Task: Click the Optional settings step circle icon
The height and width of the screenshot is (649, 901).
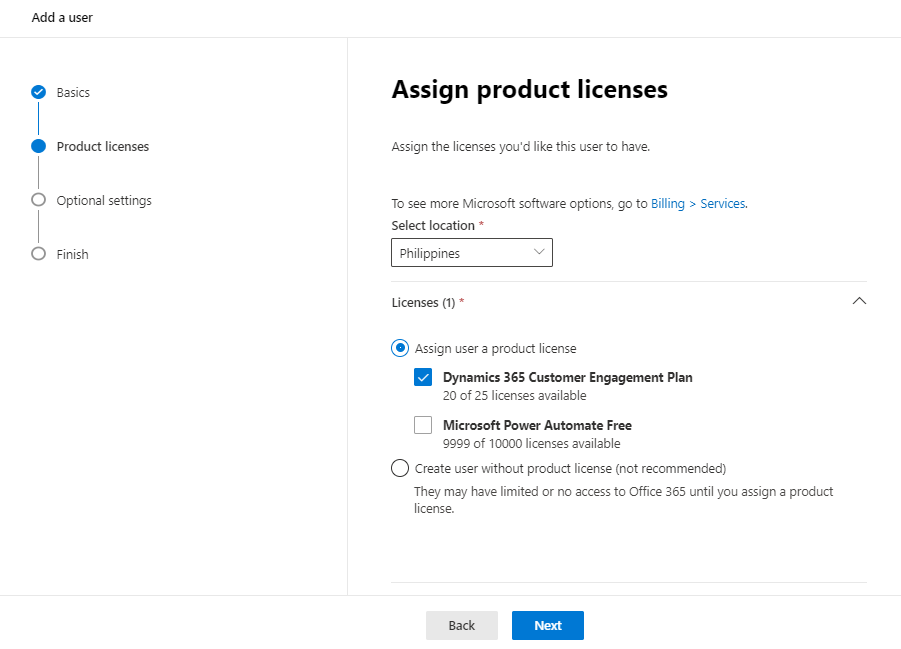Action: (38, 200)
